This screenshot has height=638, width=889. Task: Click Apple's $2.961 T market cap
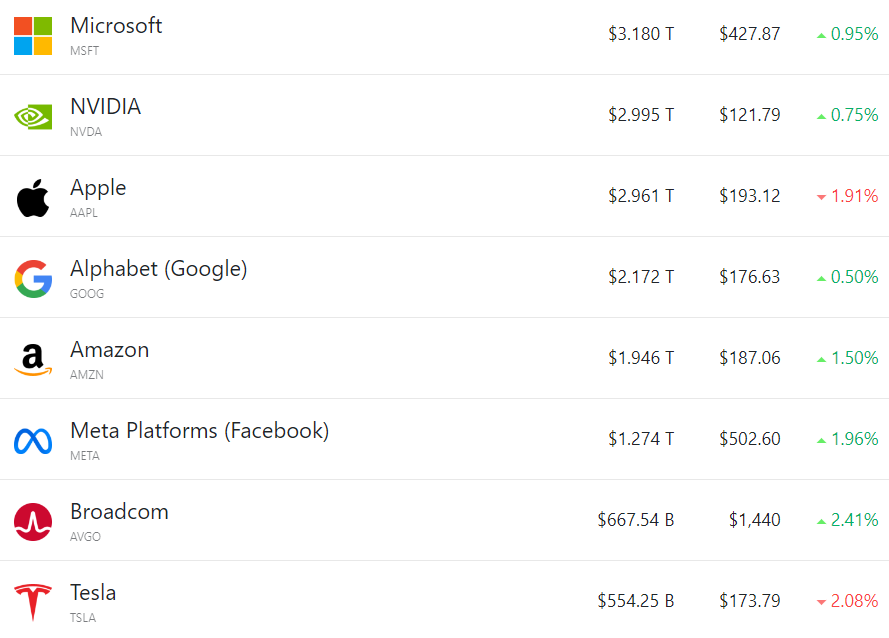641,196
